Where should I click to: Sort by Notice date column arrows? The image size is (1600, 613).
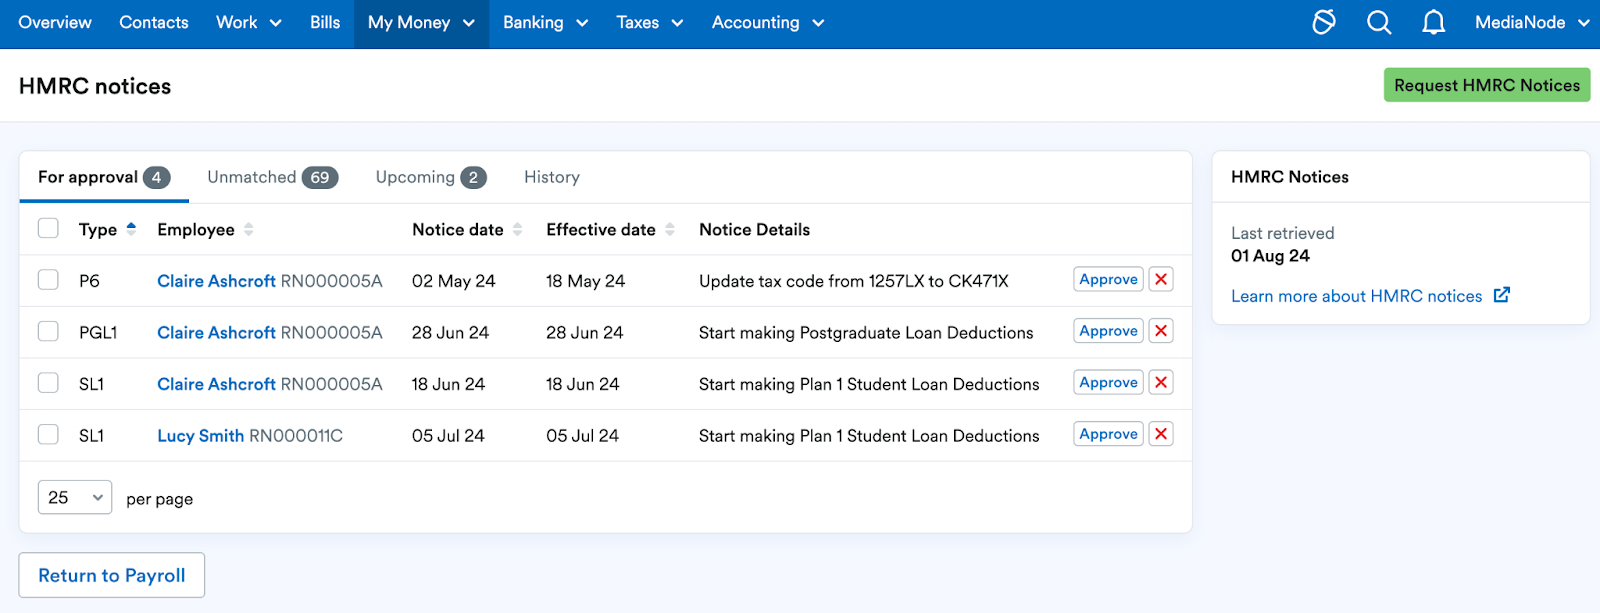[x=517, y=230]
